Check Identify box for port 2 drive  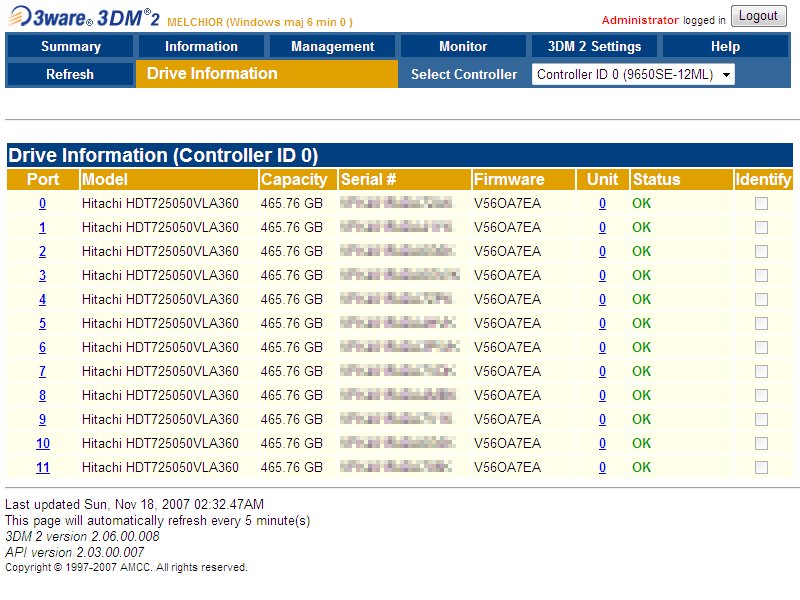point(761,252)
